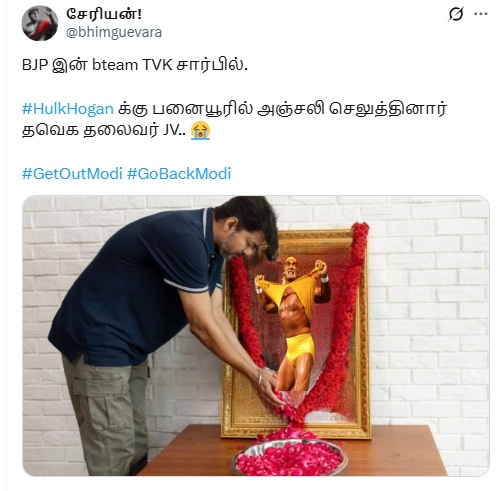Open the #GoBackModi hashtag

tap(179, 174)
